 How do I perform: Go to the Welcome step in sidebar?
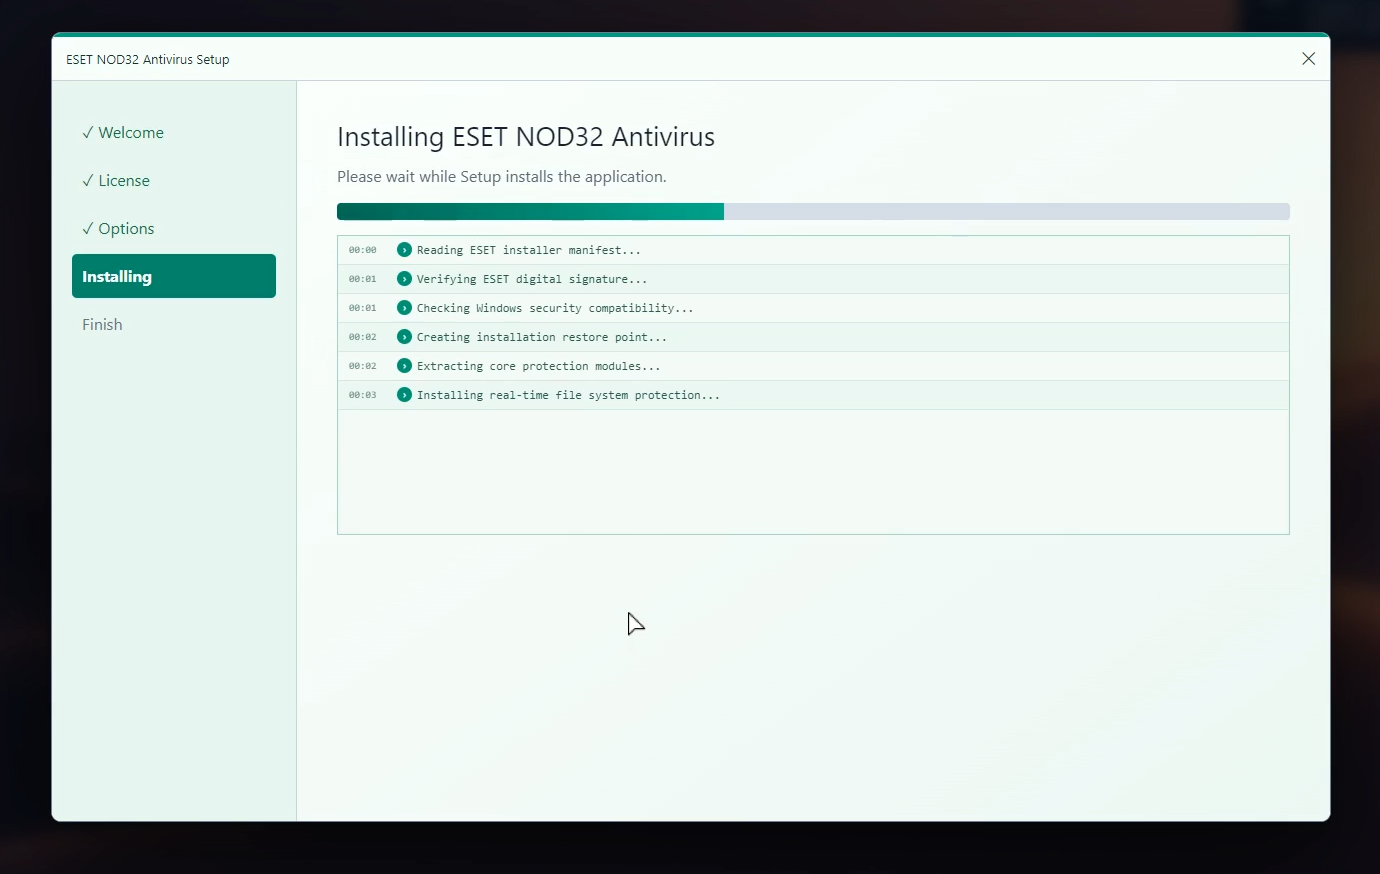coord(174,133)
